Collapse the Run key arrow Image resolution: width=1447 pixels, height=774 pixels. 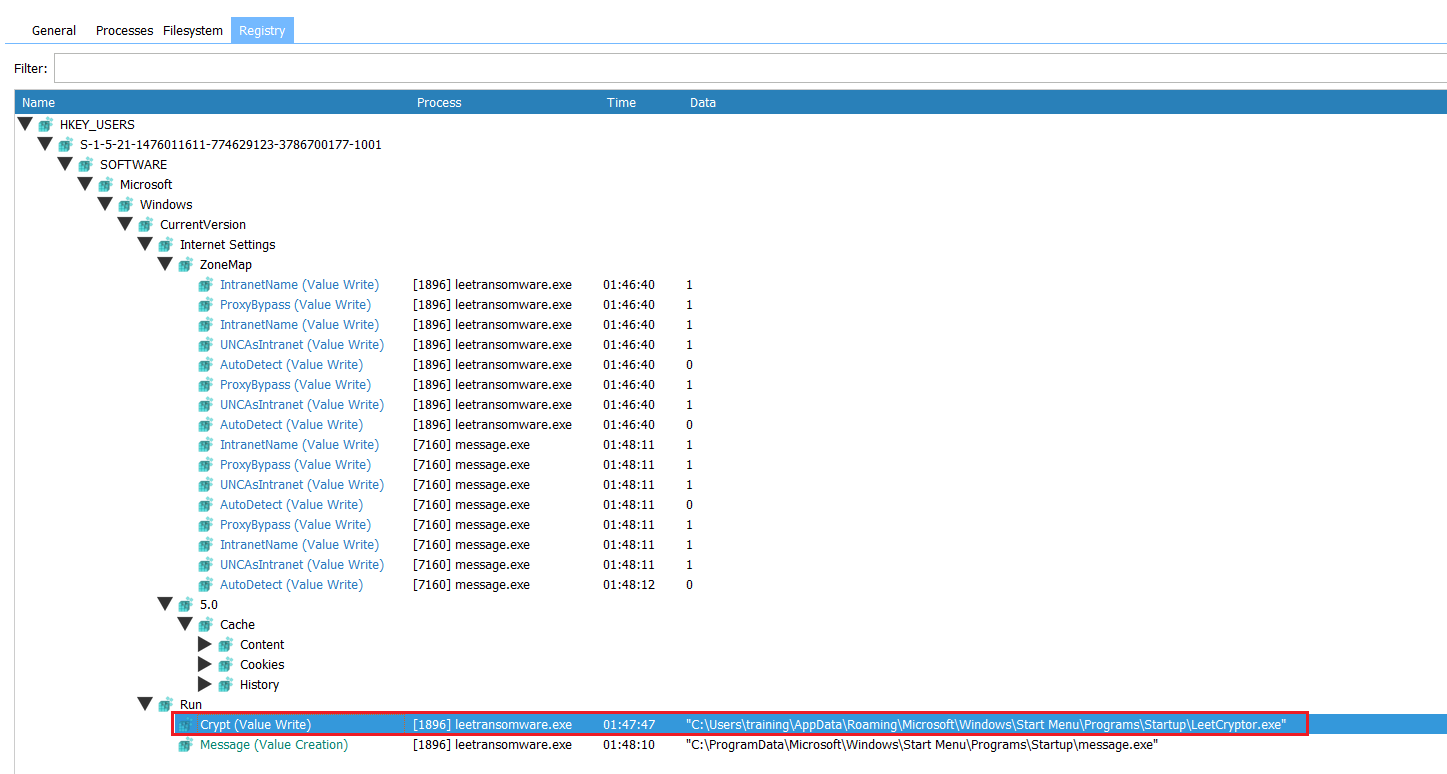(x=145, y=704)
